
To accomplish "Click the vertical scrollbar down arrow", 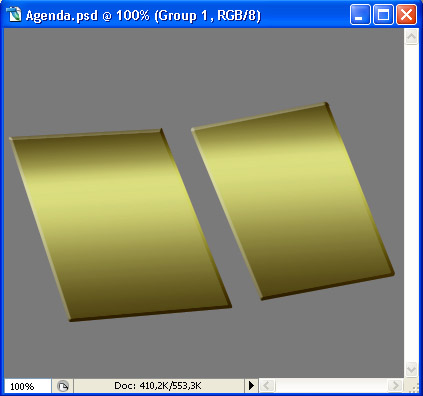I will pos(411,369).
